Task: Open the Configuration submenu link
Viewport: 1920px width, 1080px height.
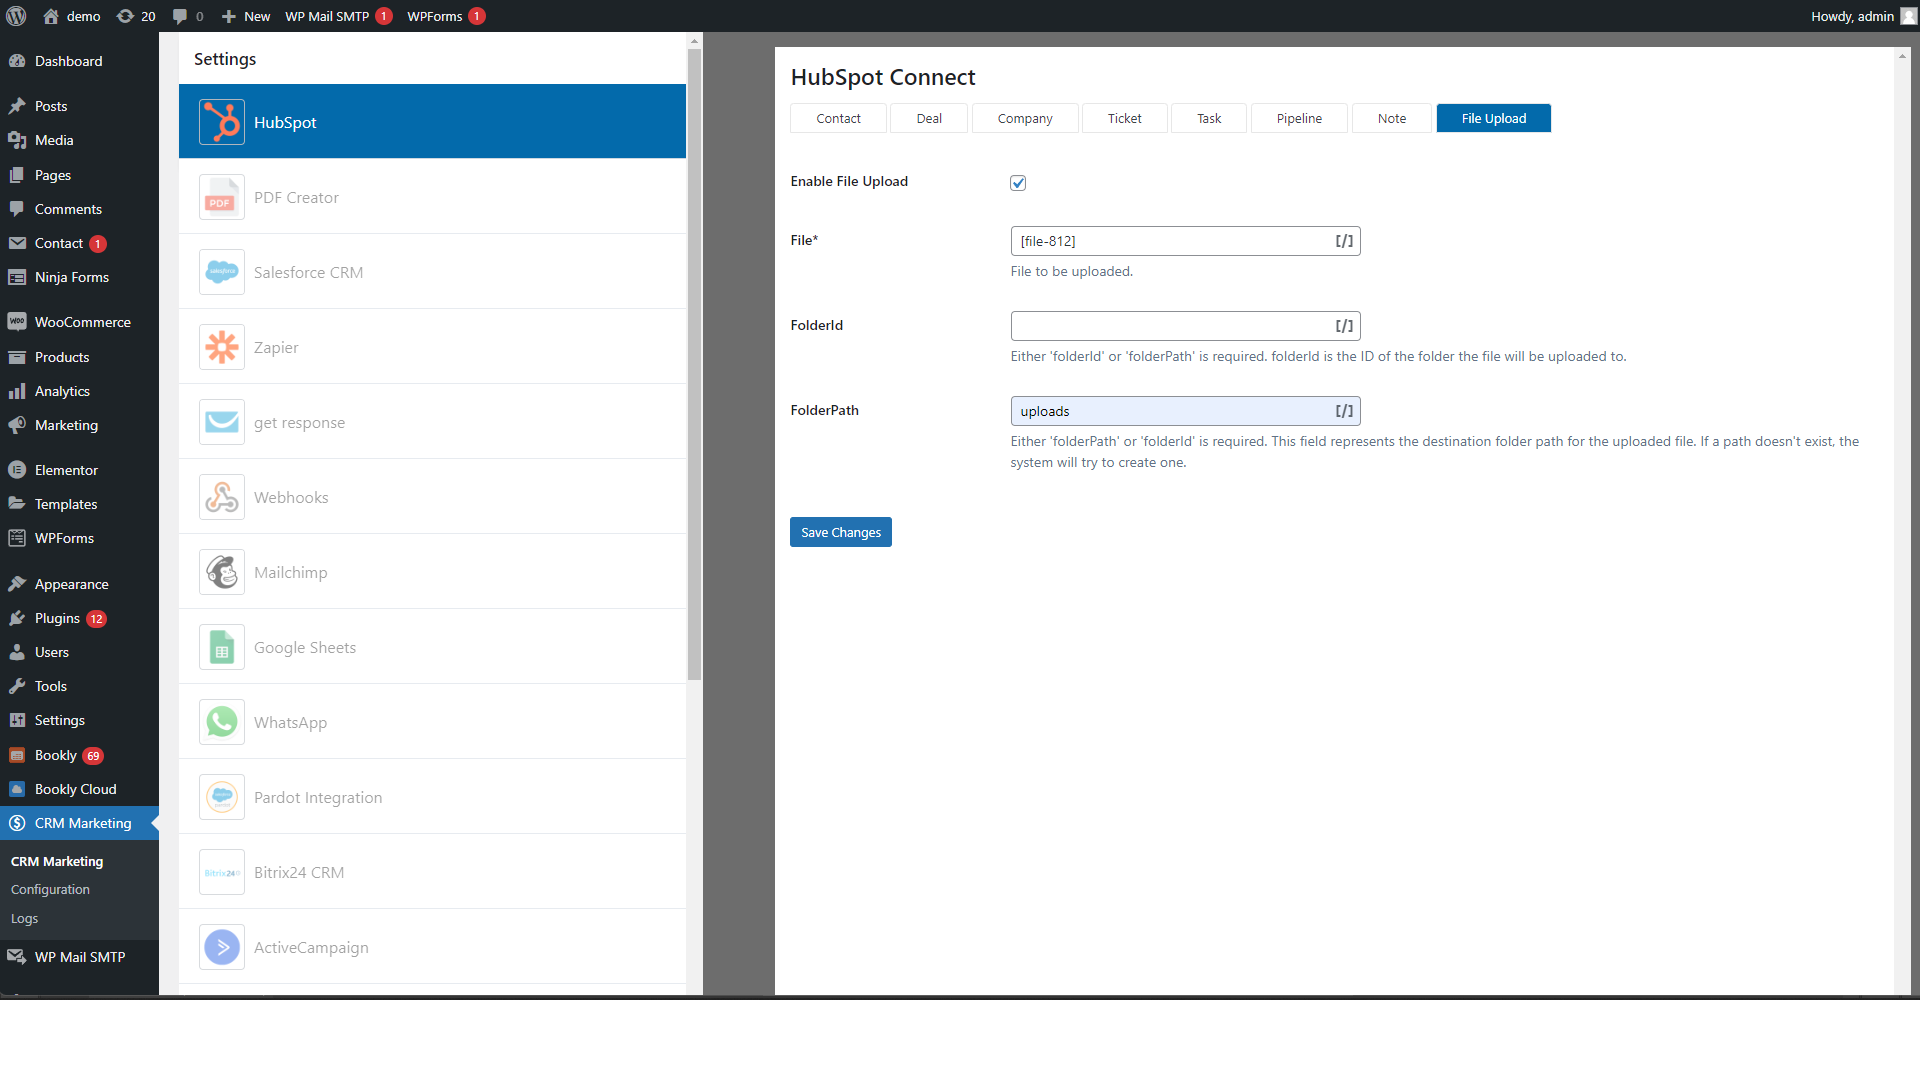Action: coord(50,889)
